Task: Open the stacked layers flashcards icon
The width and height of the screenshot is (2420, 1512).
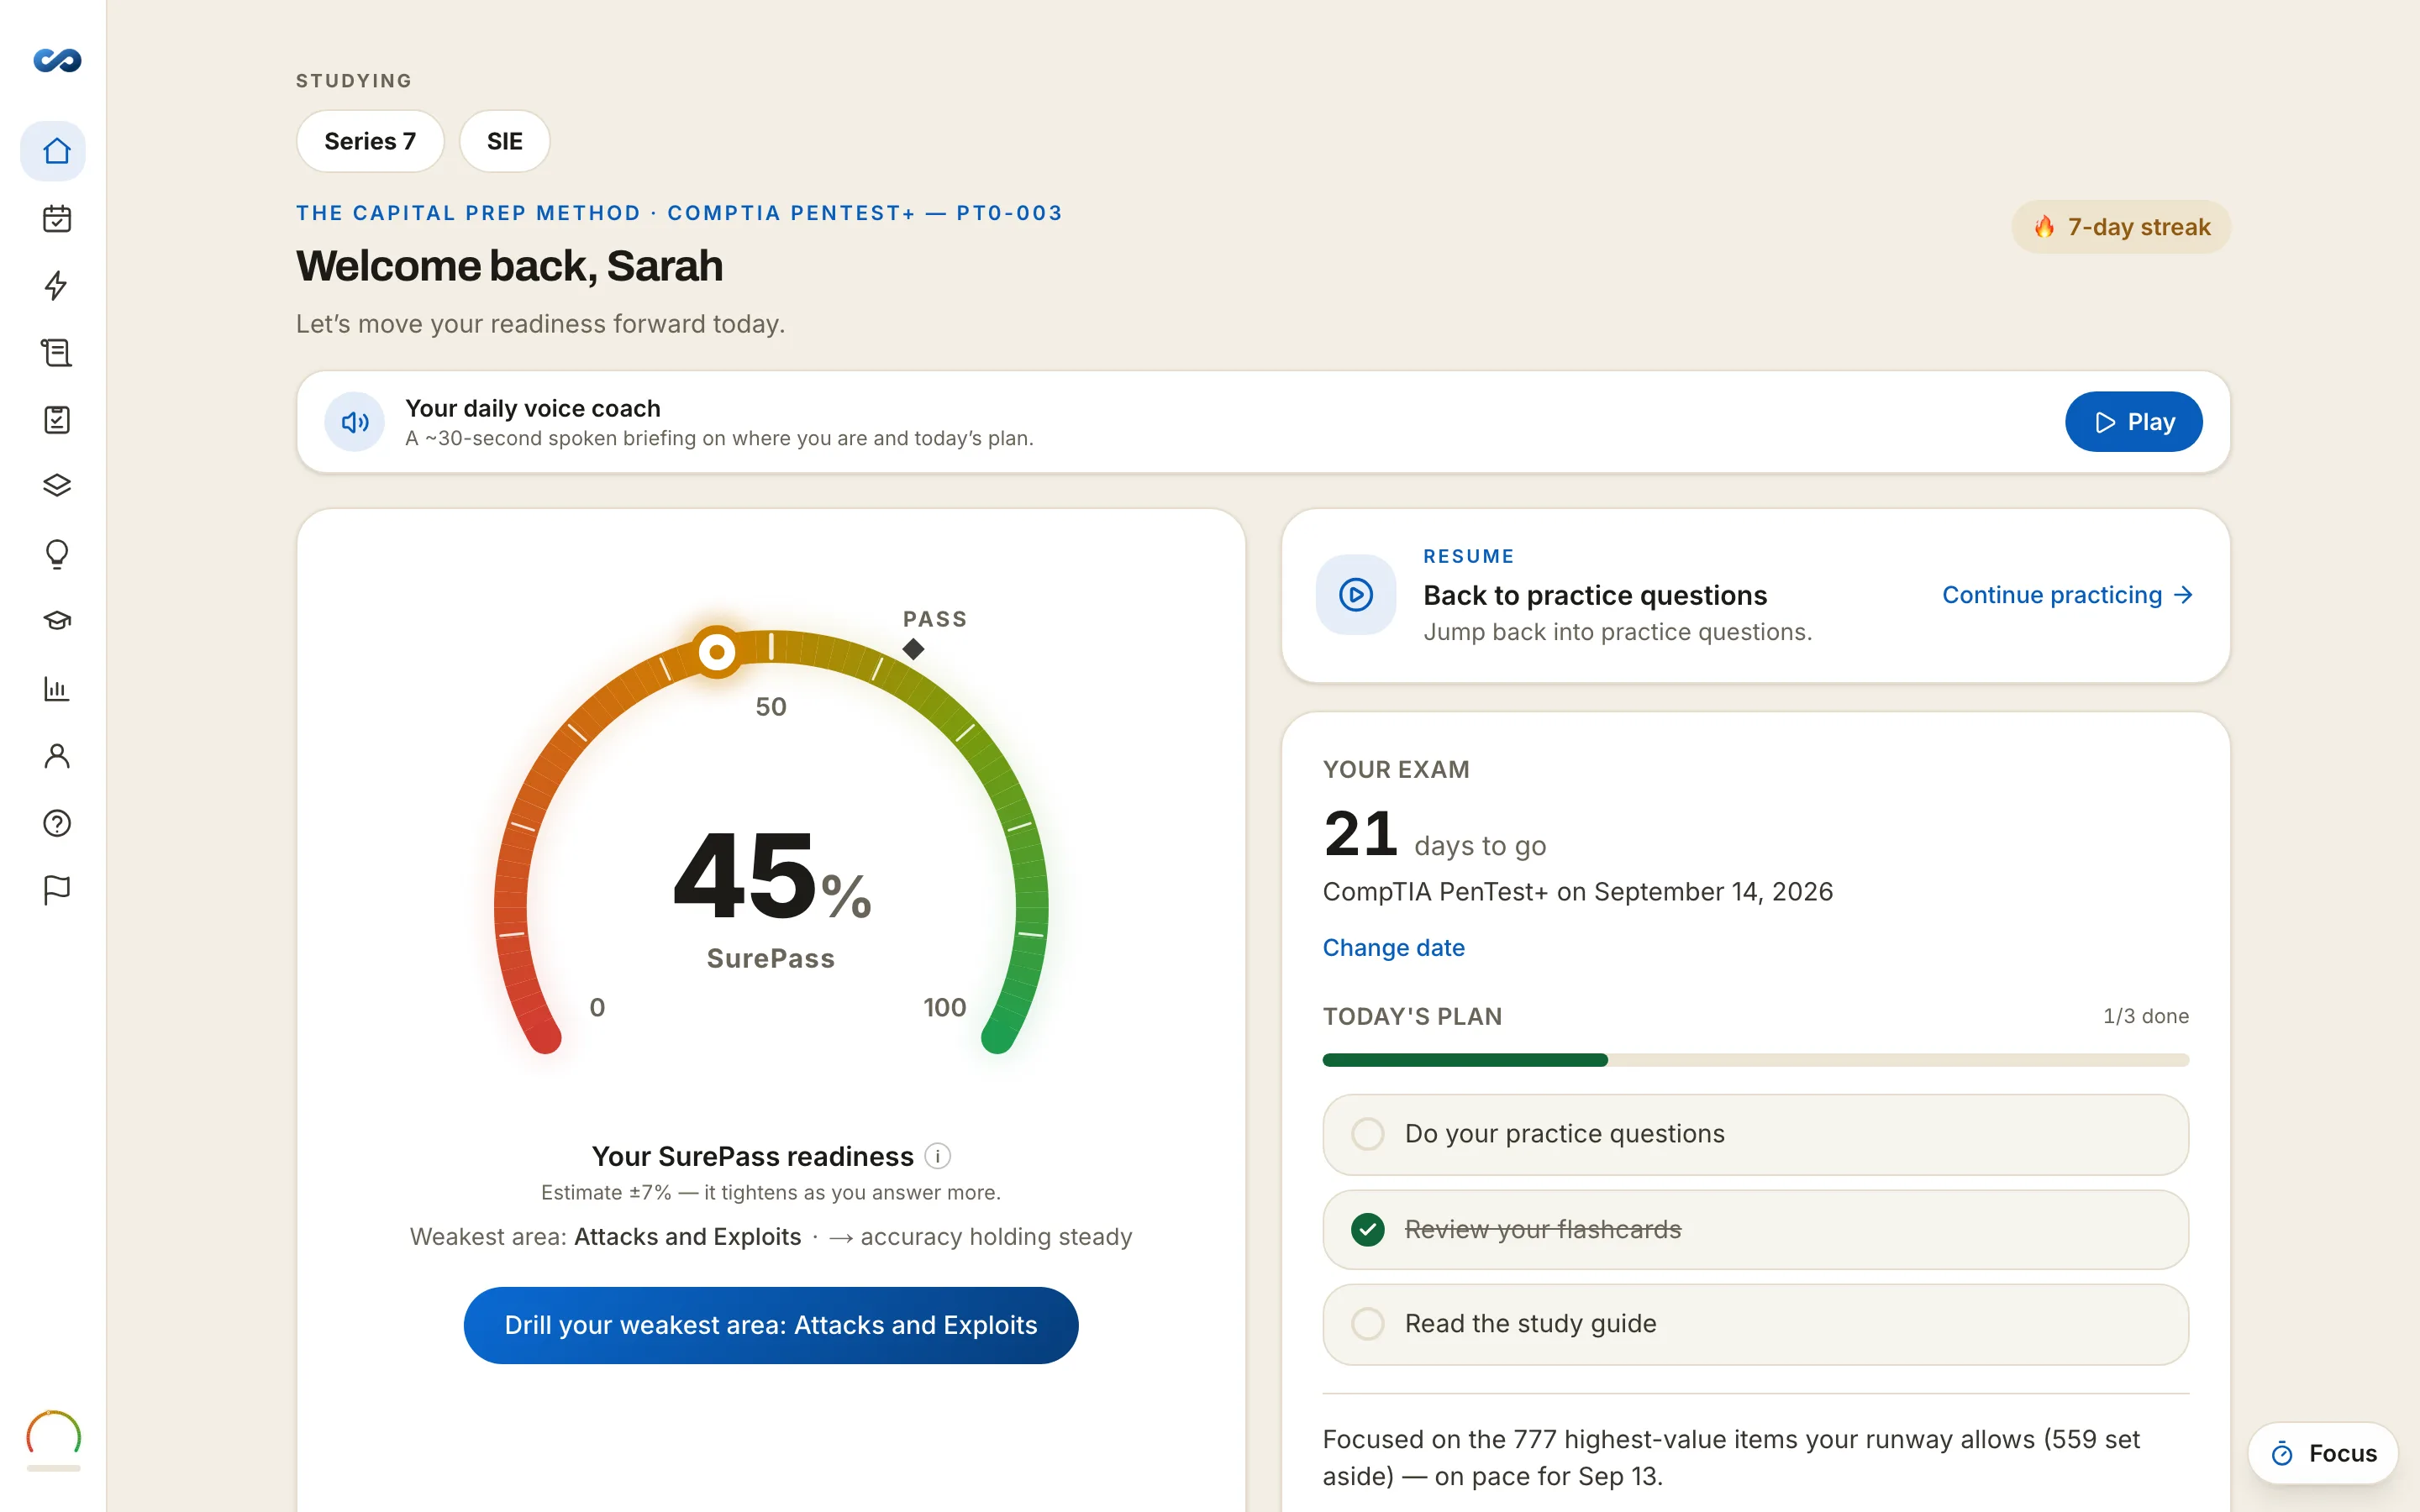Action: click(56, 486)
